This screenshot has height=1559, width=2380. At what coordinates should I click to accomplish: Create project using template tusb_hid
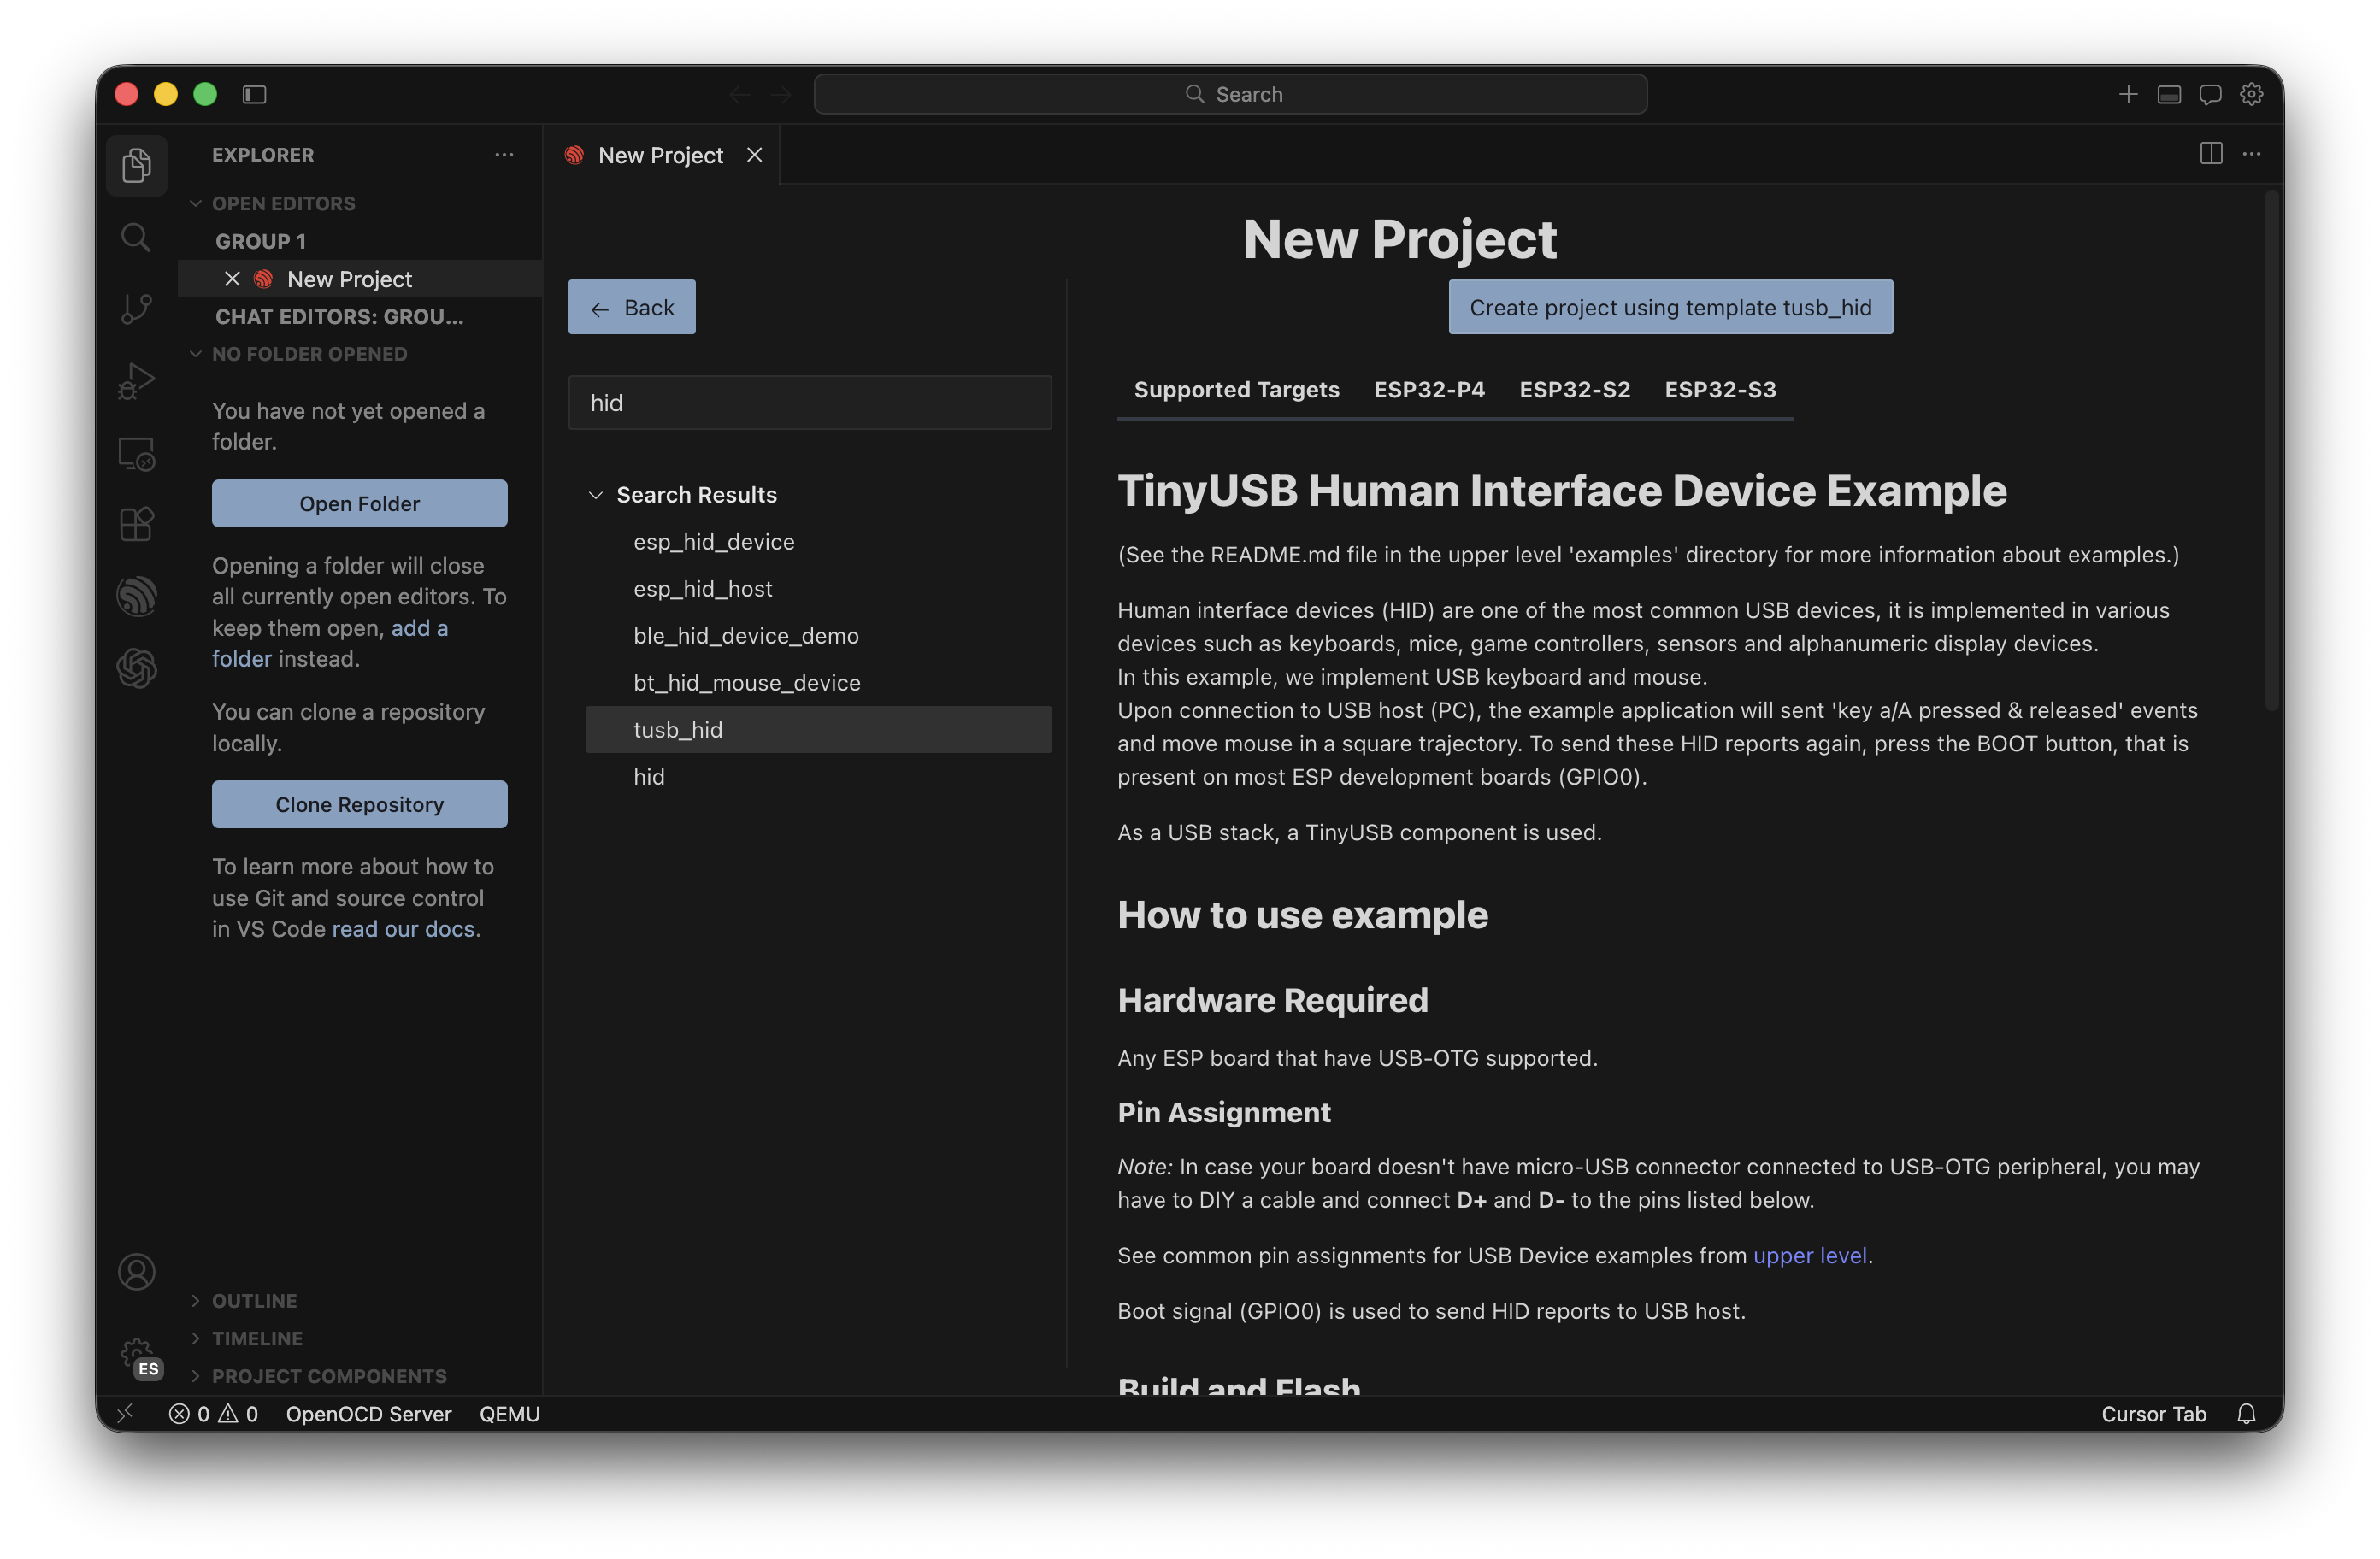(1670, 307)
